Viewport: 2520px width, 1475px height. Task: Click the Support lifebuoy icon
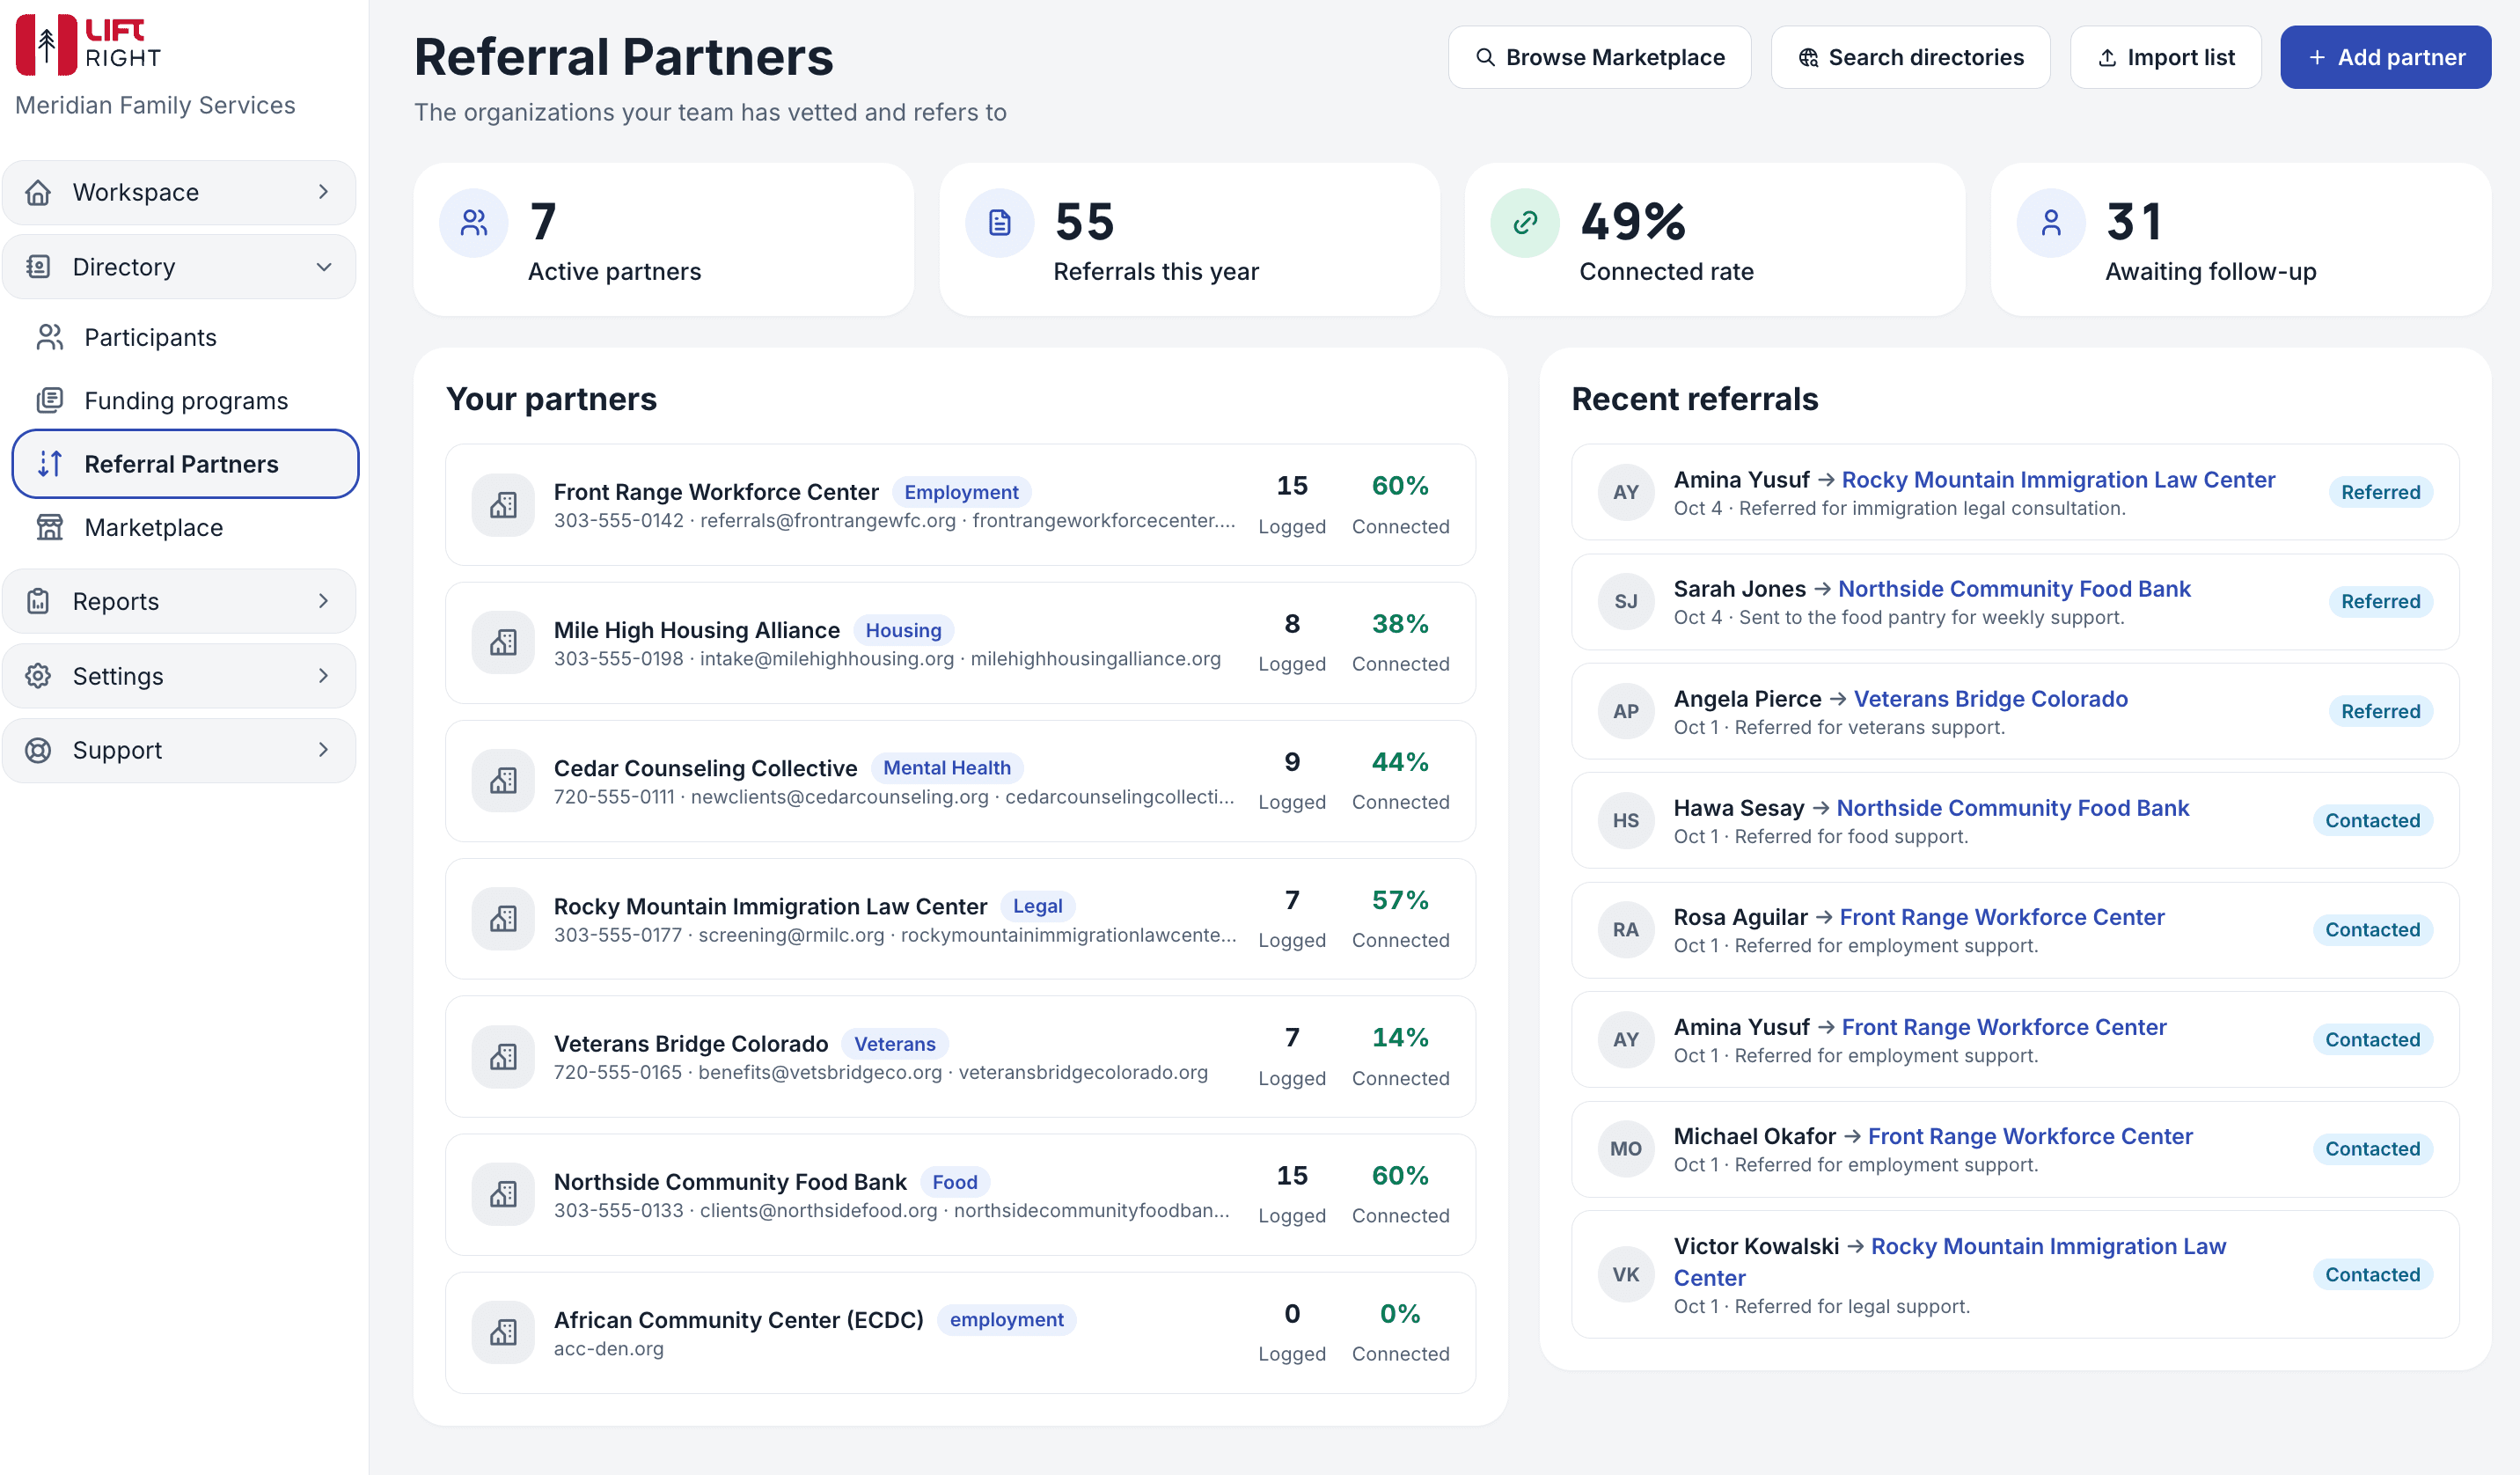[x=38, y=750]
